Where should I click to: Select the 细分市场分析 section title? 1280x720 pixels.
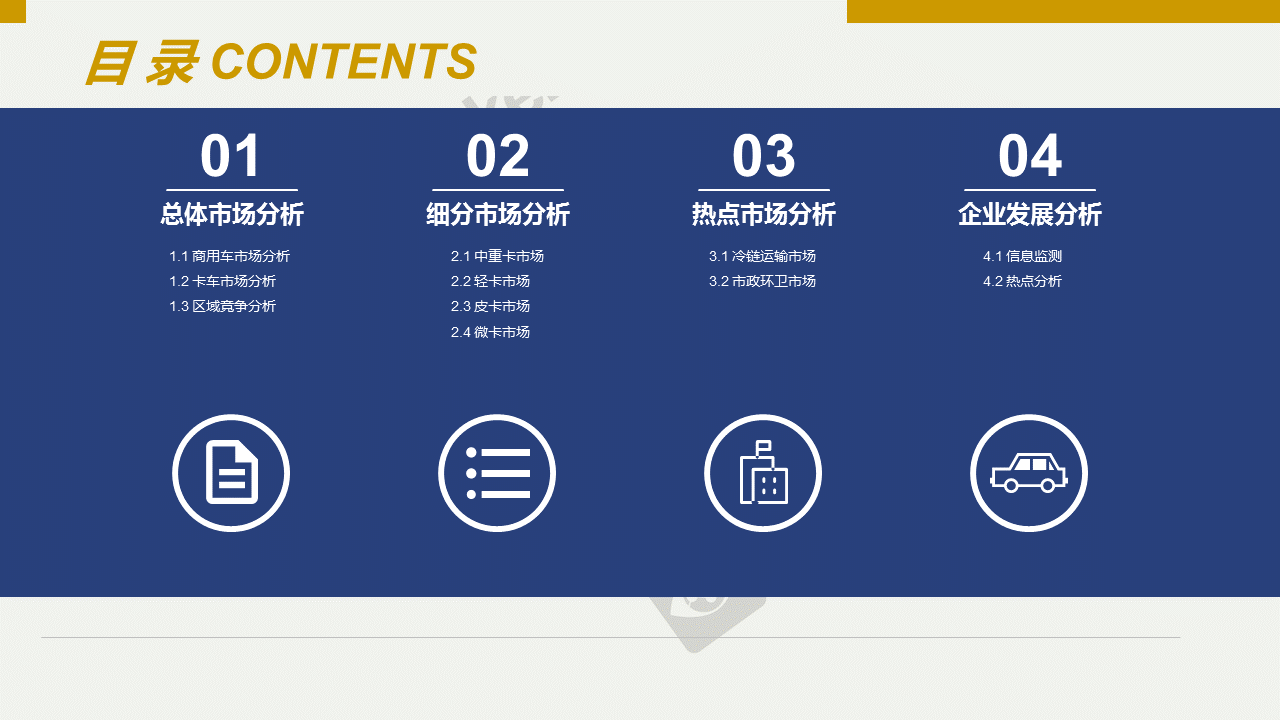[x=498, y=215]
